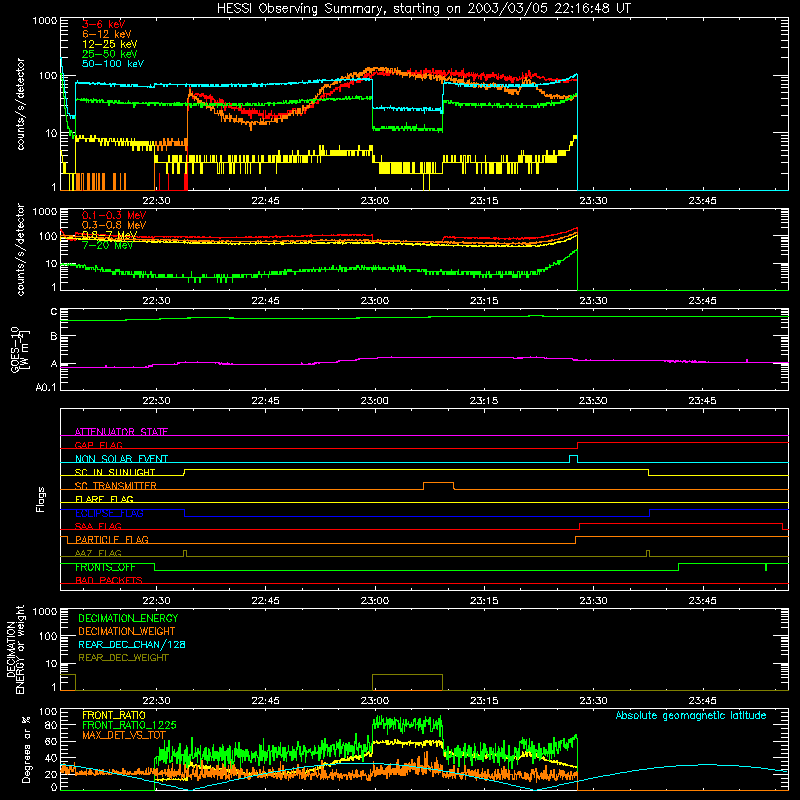Select the PARTICLE_FLAG label

(x=112, y=539)
